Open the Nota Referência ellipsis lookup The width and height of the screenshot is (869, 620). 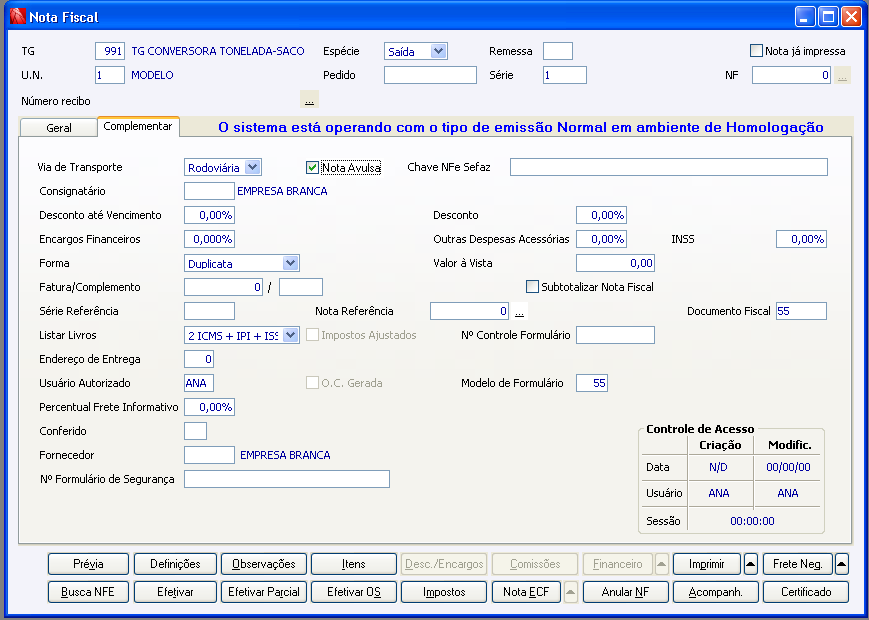[519, 311]
